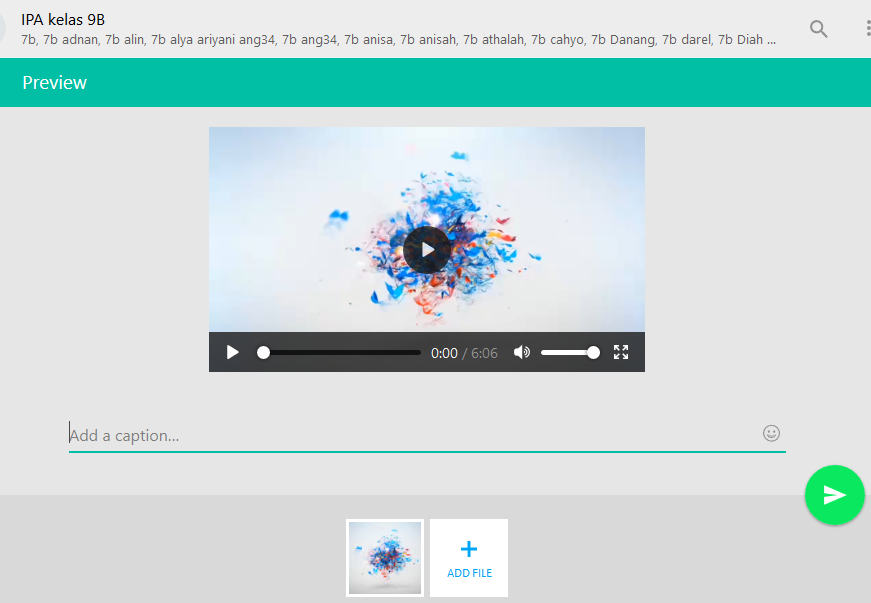Play video using center overlay button
The image size is (871, 603).
427,250
